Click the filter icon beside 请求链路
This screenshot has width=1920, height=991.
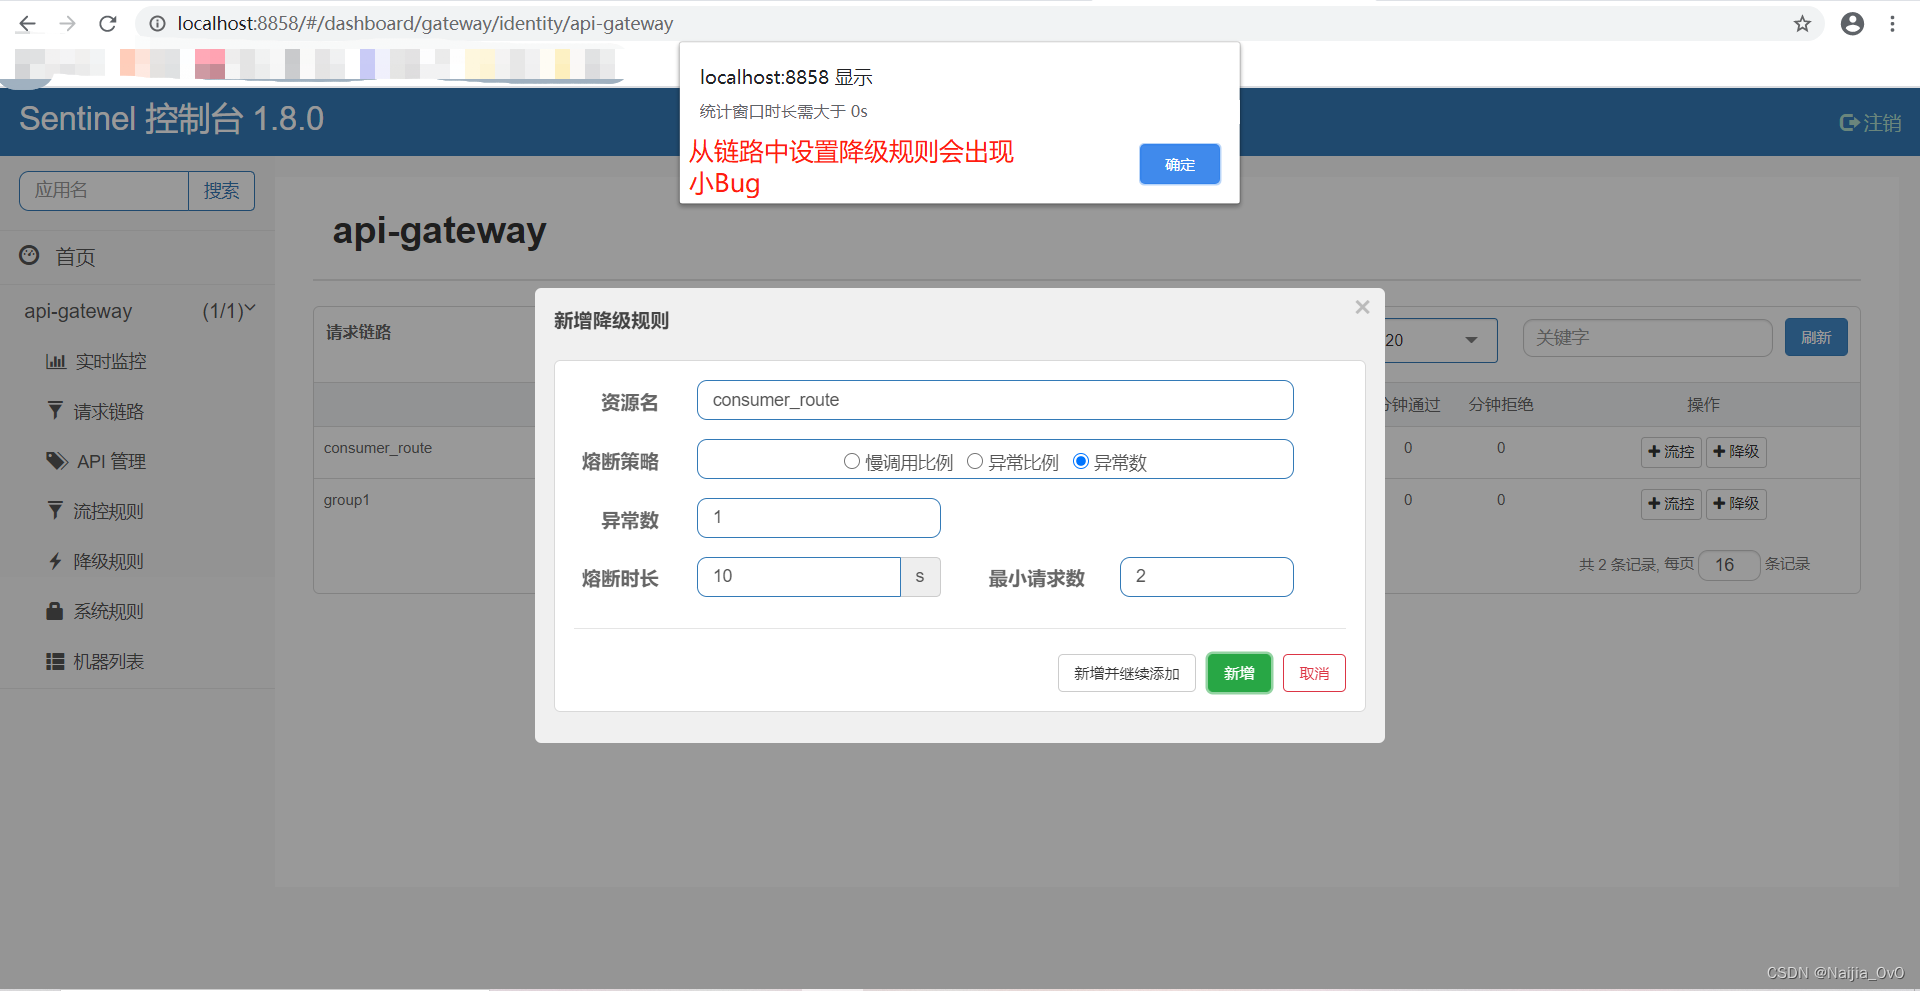(x=55, y=410)
